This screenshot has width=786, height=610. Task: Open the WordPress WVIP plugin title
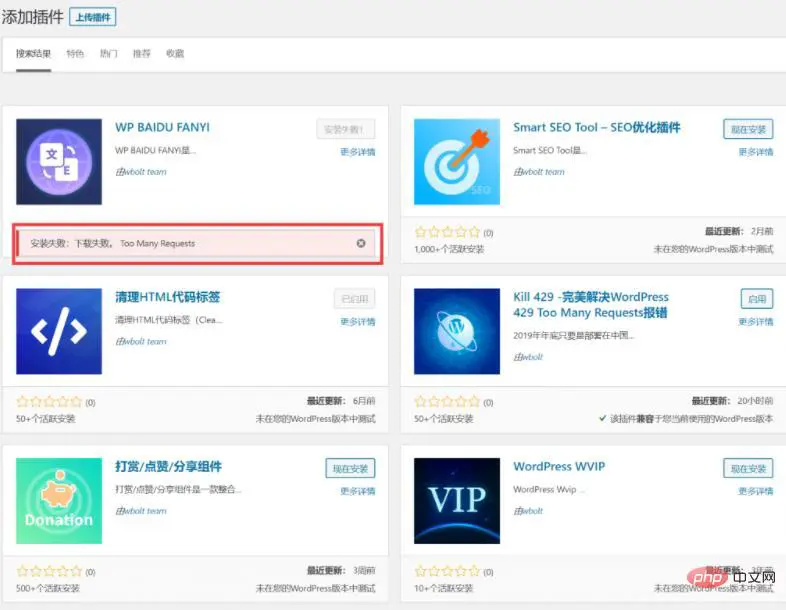click(x=559, y=467)
